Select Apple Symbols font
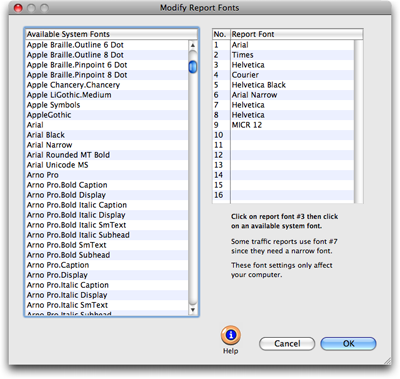Image resolution: width=400 pixels, height=379 pixels. (107, 105)
